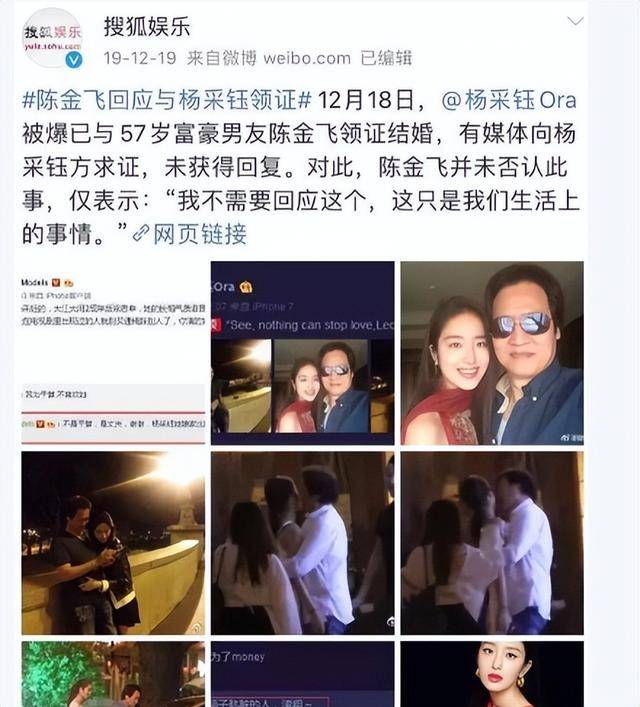Image resolution: width=640 pixels, height=707 pixels.
Task: Open the 搜狐娱乐 profile avatar
Action: coord(52,38)
